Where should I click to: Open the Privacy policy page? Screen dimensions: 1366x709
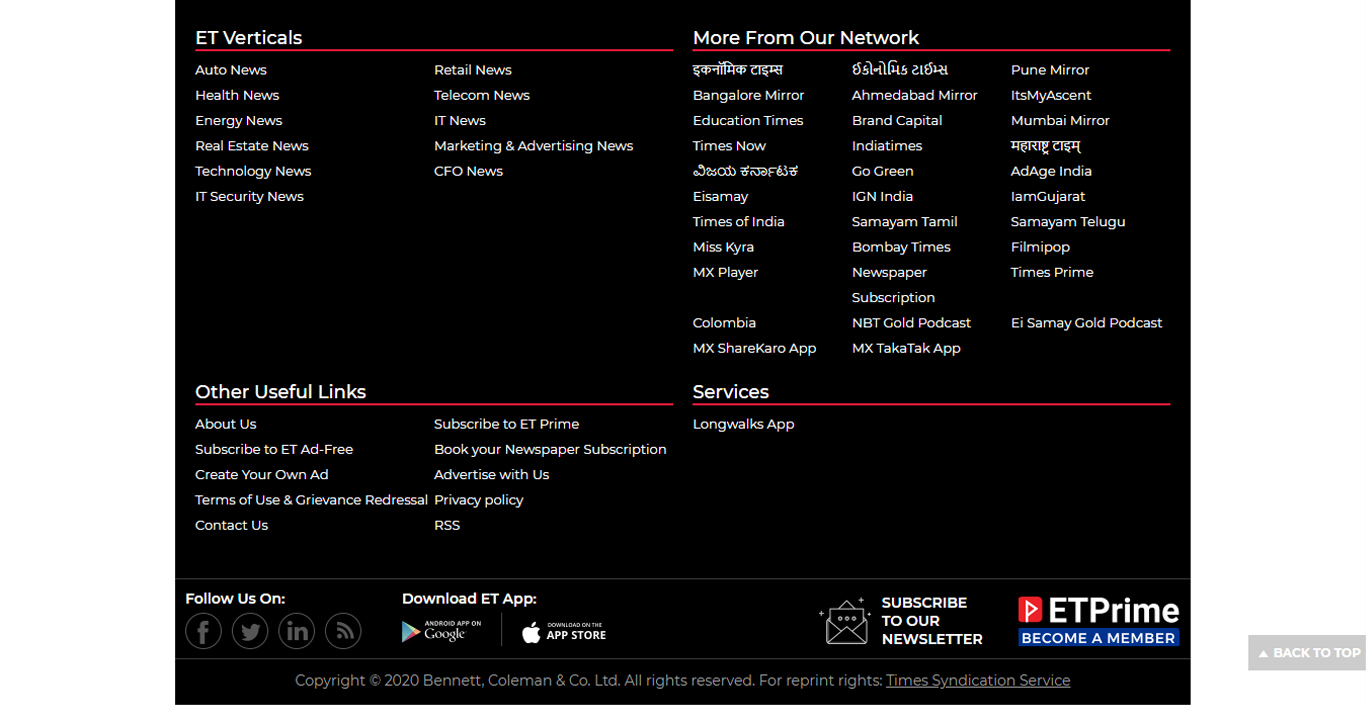point(478,500)
